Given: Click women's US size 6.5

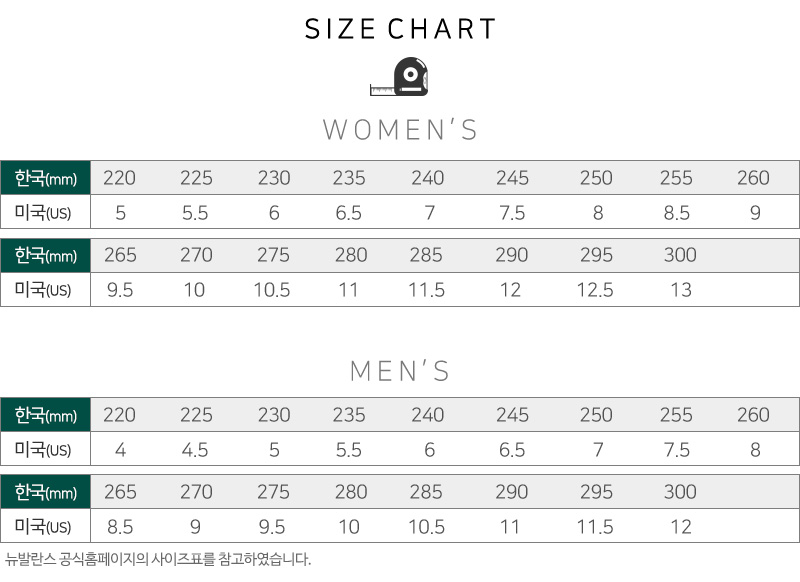Looking at the screenshot, I should pyautogui.click(x=348, y=213).
